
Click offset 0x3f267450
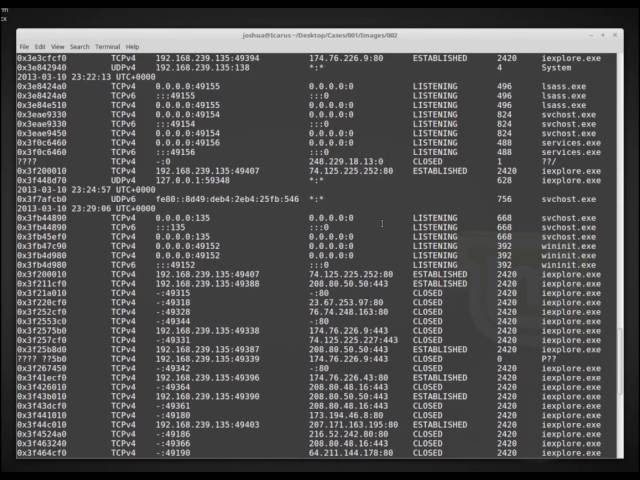coord(42,368)
